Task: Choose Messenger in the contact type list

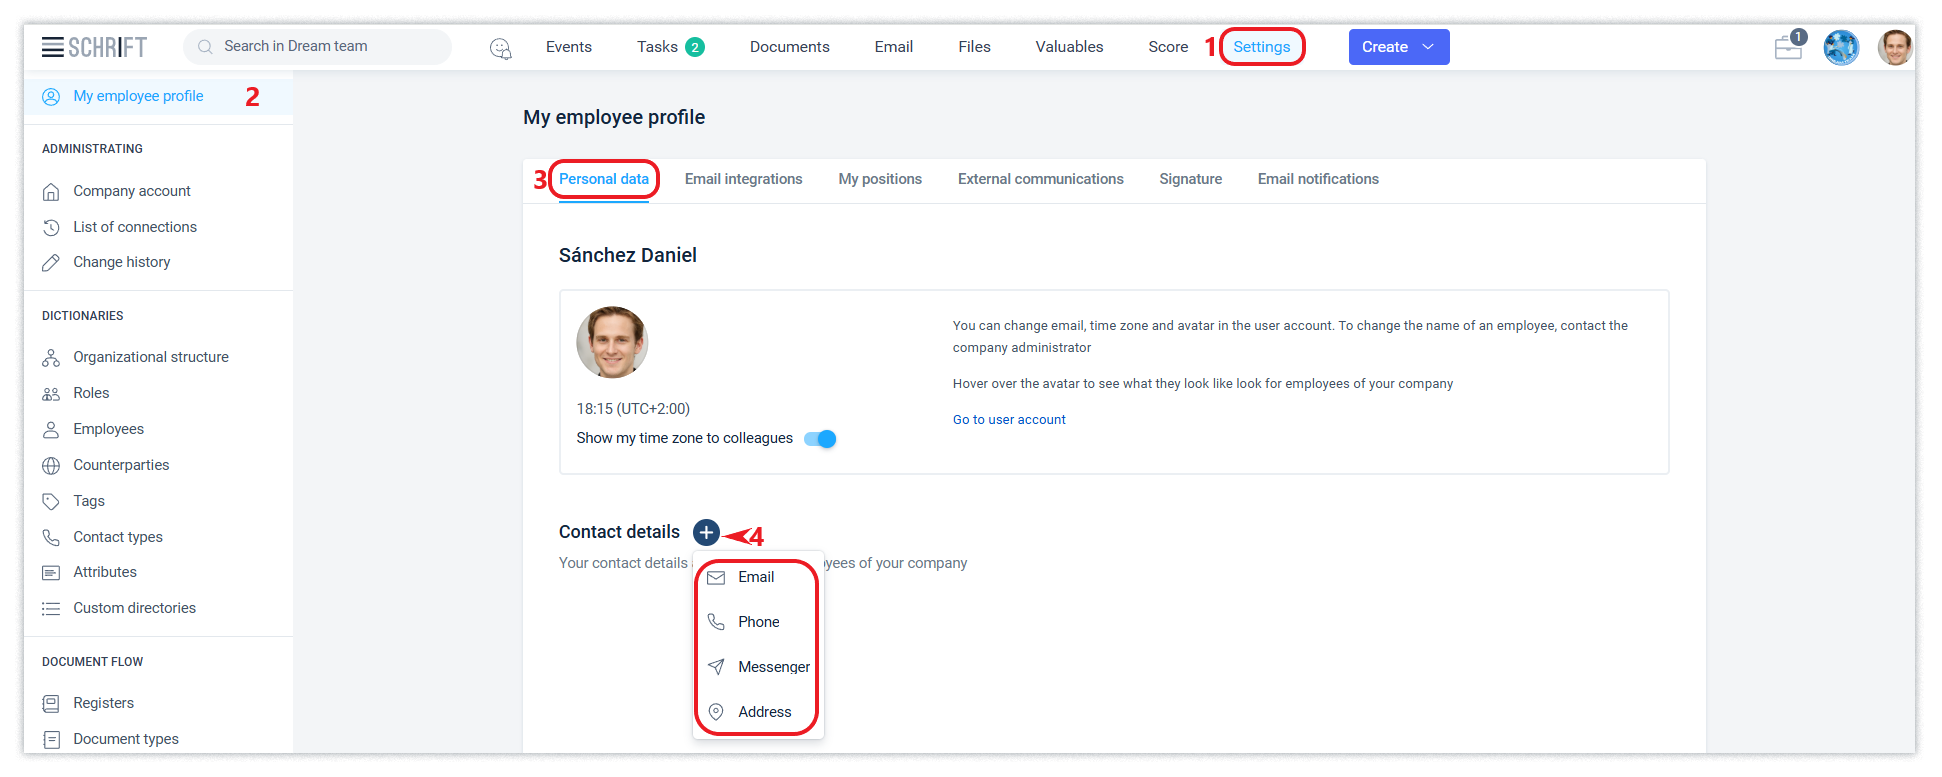Action: 773,667
